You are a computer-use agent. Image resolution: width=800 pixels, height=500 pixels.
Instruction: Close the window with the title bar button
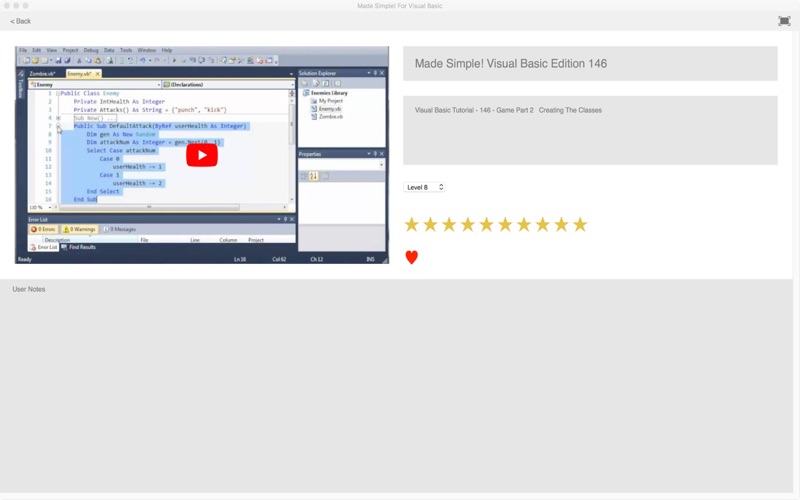pos(7,6)
